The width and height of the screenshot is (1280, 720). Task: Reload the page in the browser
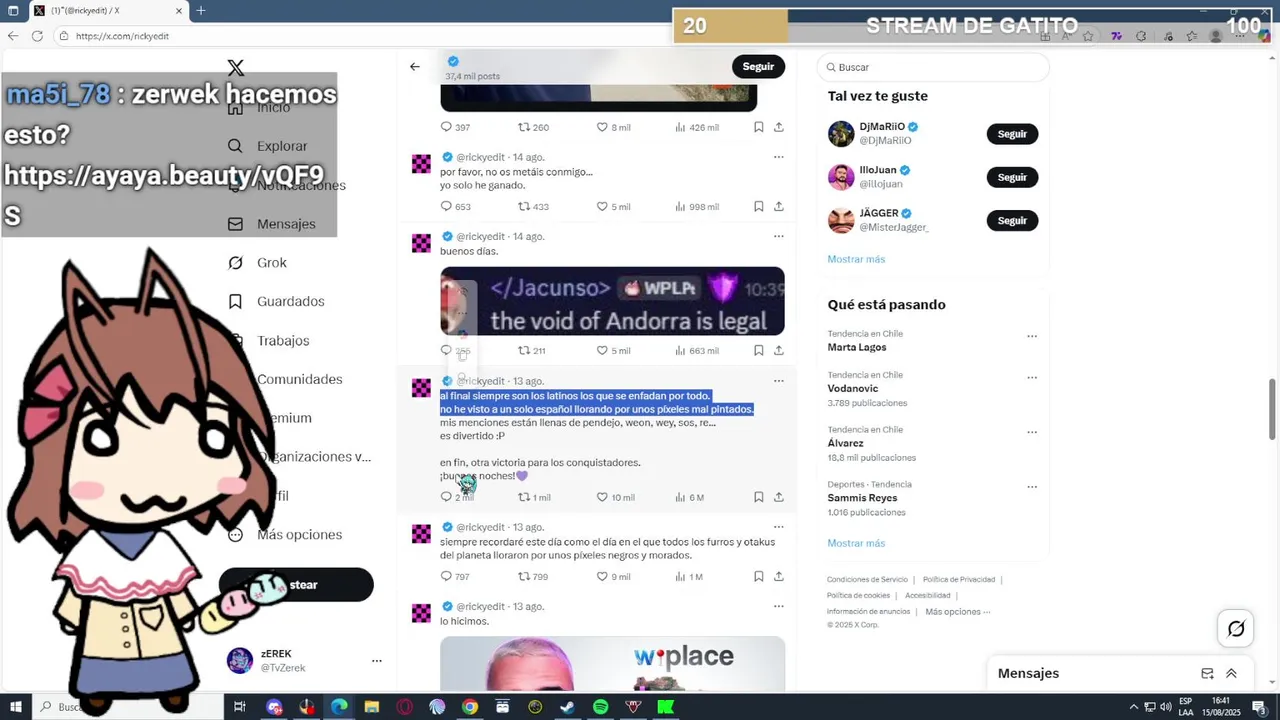[37, 36]
